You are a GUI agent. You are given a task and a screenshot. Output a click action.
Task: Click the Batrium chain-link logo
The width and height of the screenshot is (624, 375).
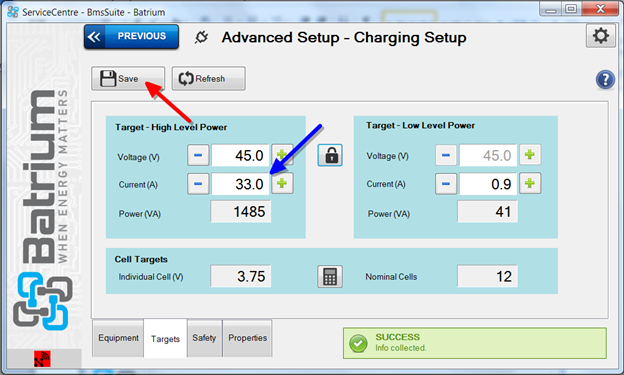(x=42, y=301)
